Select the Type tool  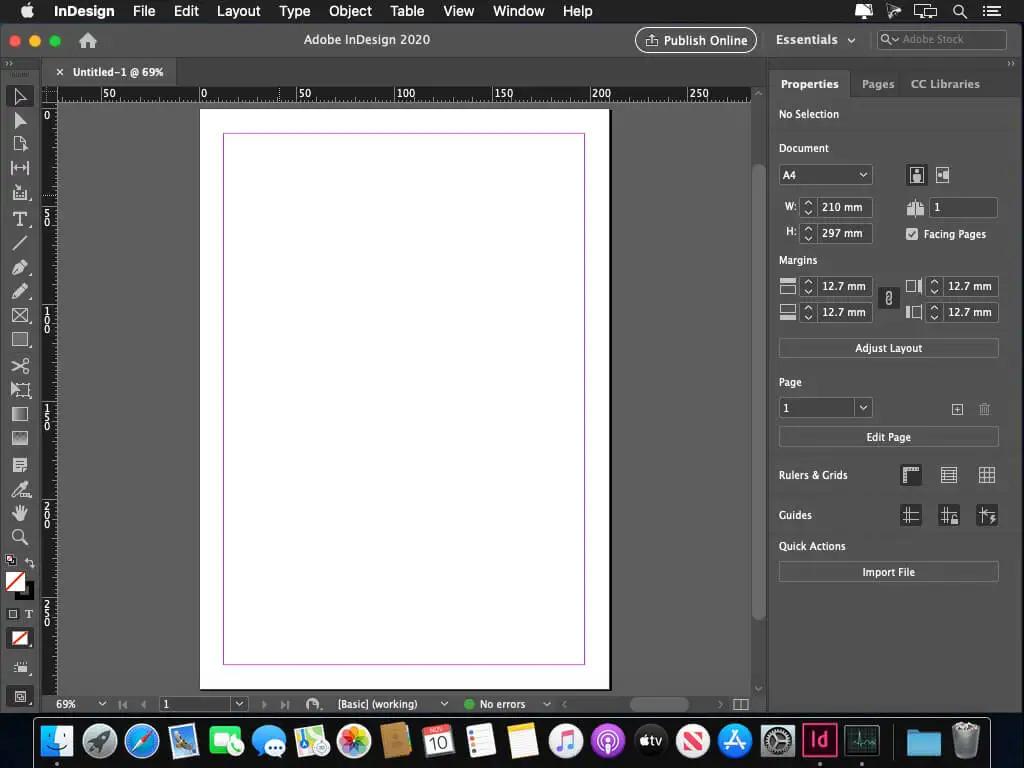click(x=20, y=219)
